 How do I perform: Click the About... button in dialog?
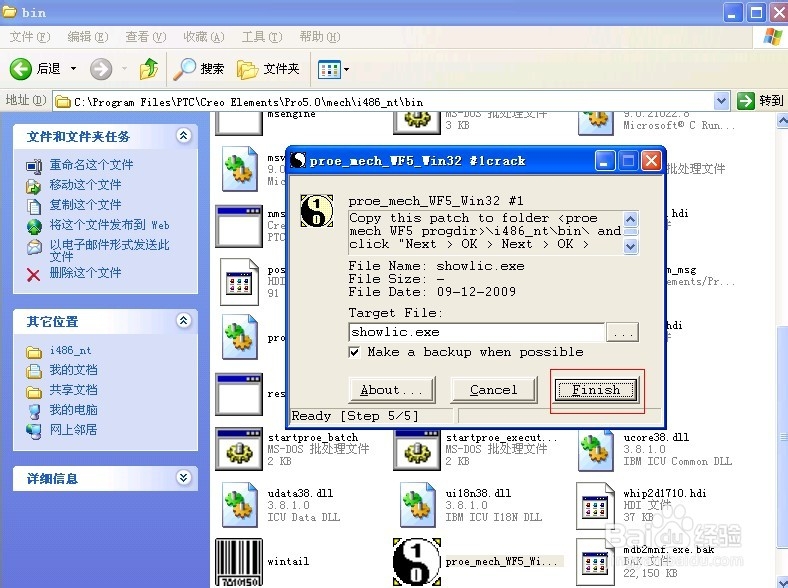point(391,390)
